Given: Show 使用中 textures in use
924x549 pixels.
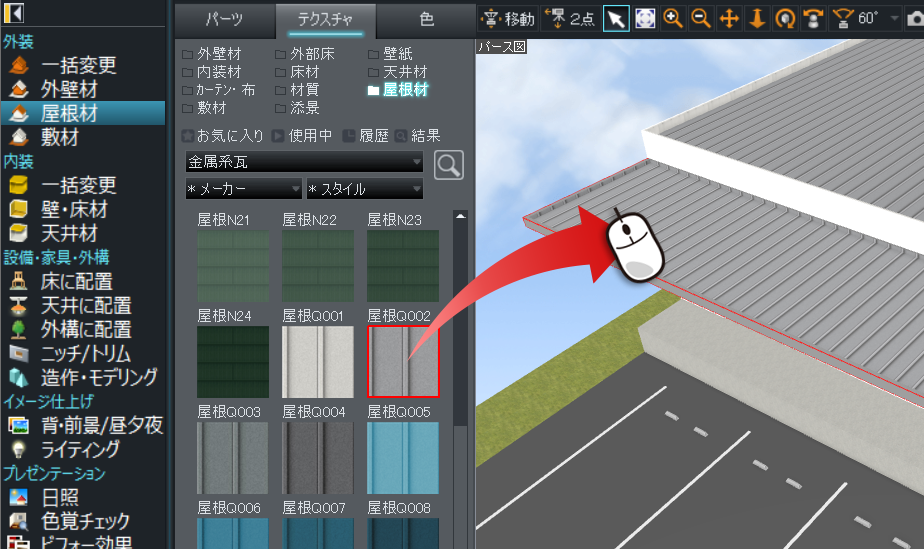Looking at the screenshot, I should (302, 136).
